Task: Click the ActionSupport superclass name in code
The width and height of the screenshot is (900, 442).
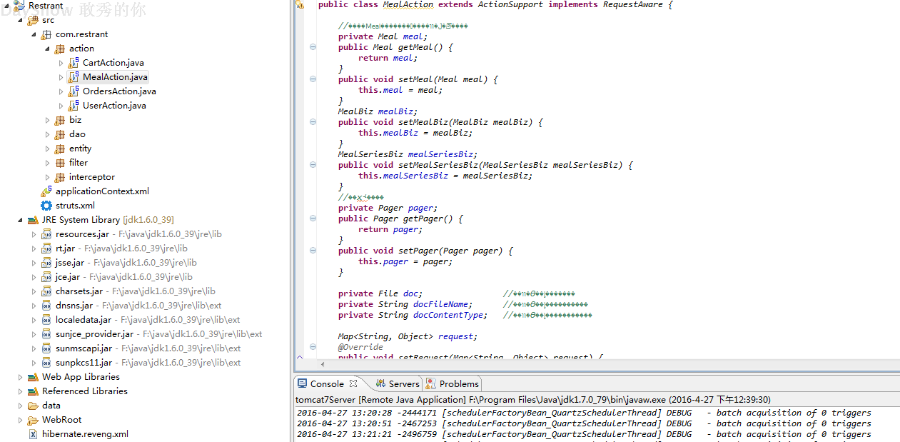Action: click(x=510, y=5)
